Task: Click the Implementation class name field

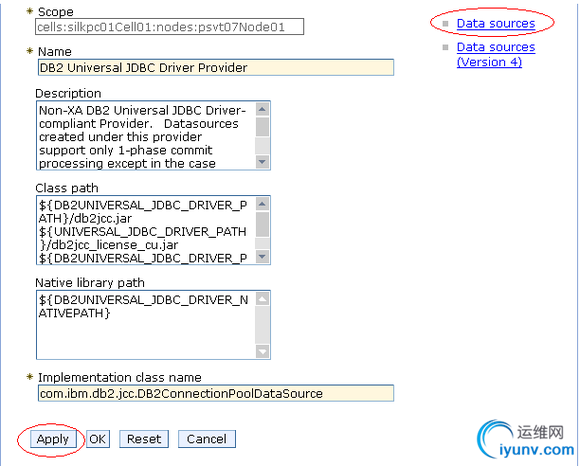Action: tap(216, 393)
